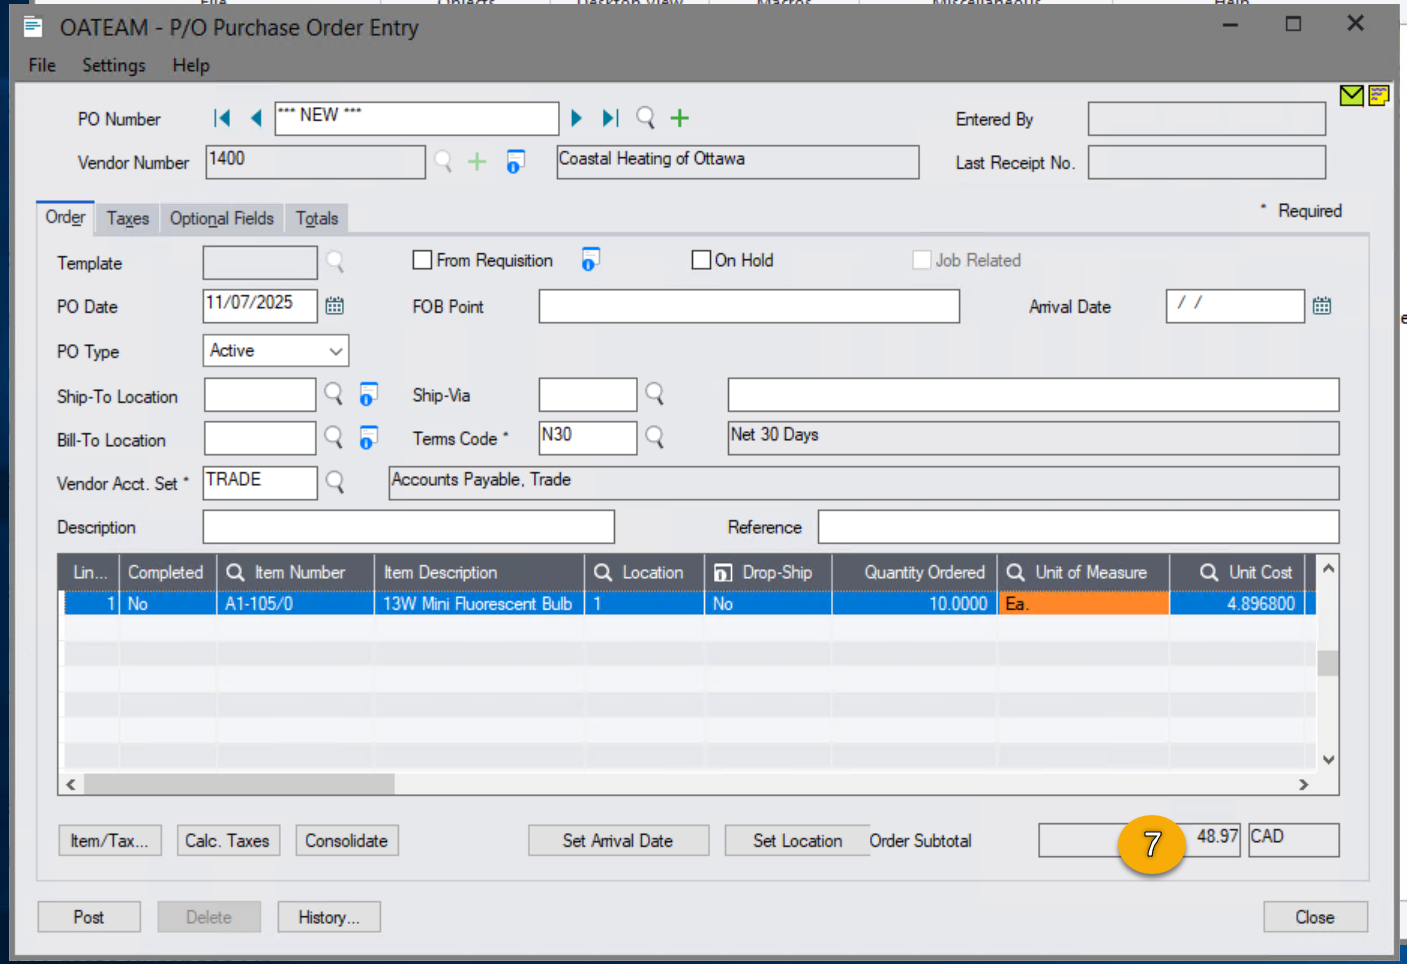Select the Order tab

[65, 217]
